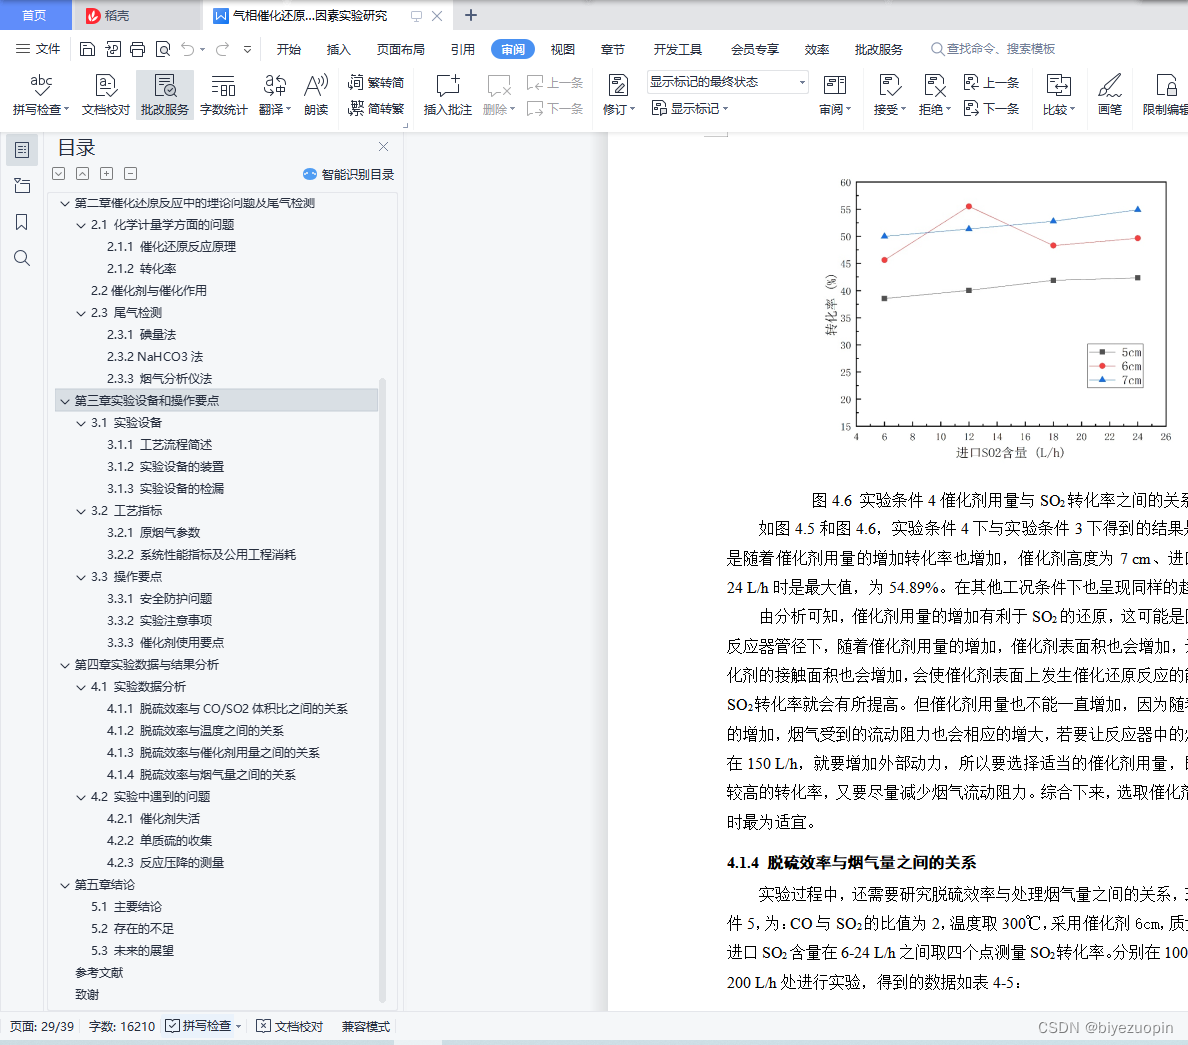Open the 修订 track changes tool

tap(618, 95)
